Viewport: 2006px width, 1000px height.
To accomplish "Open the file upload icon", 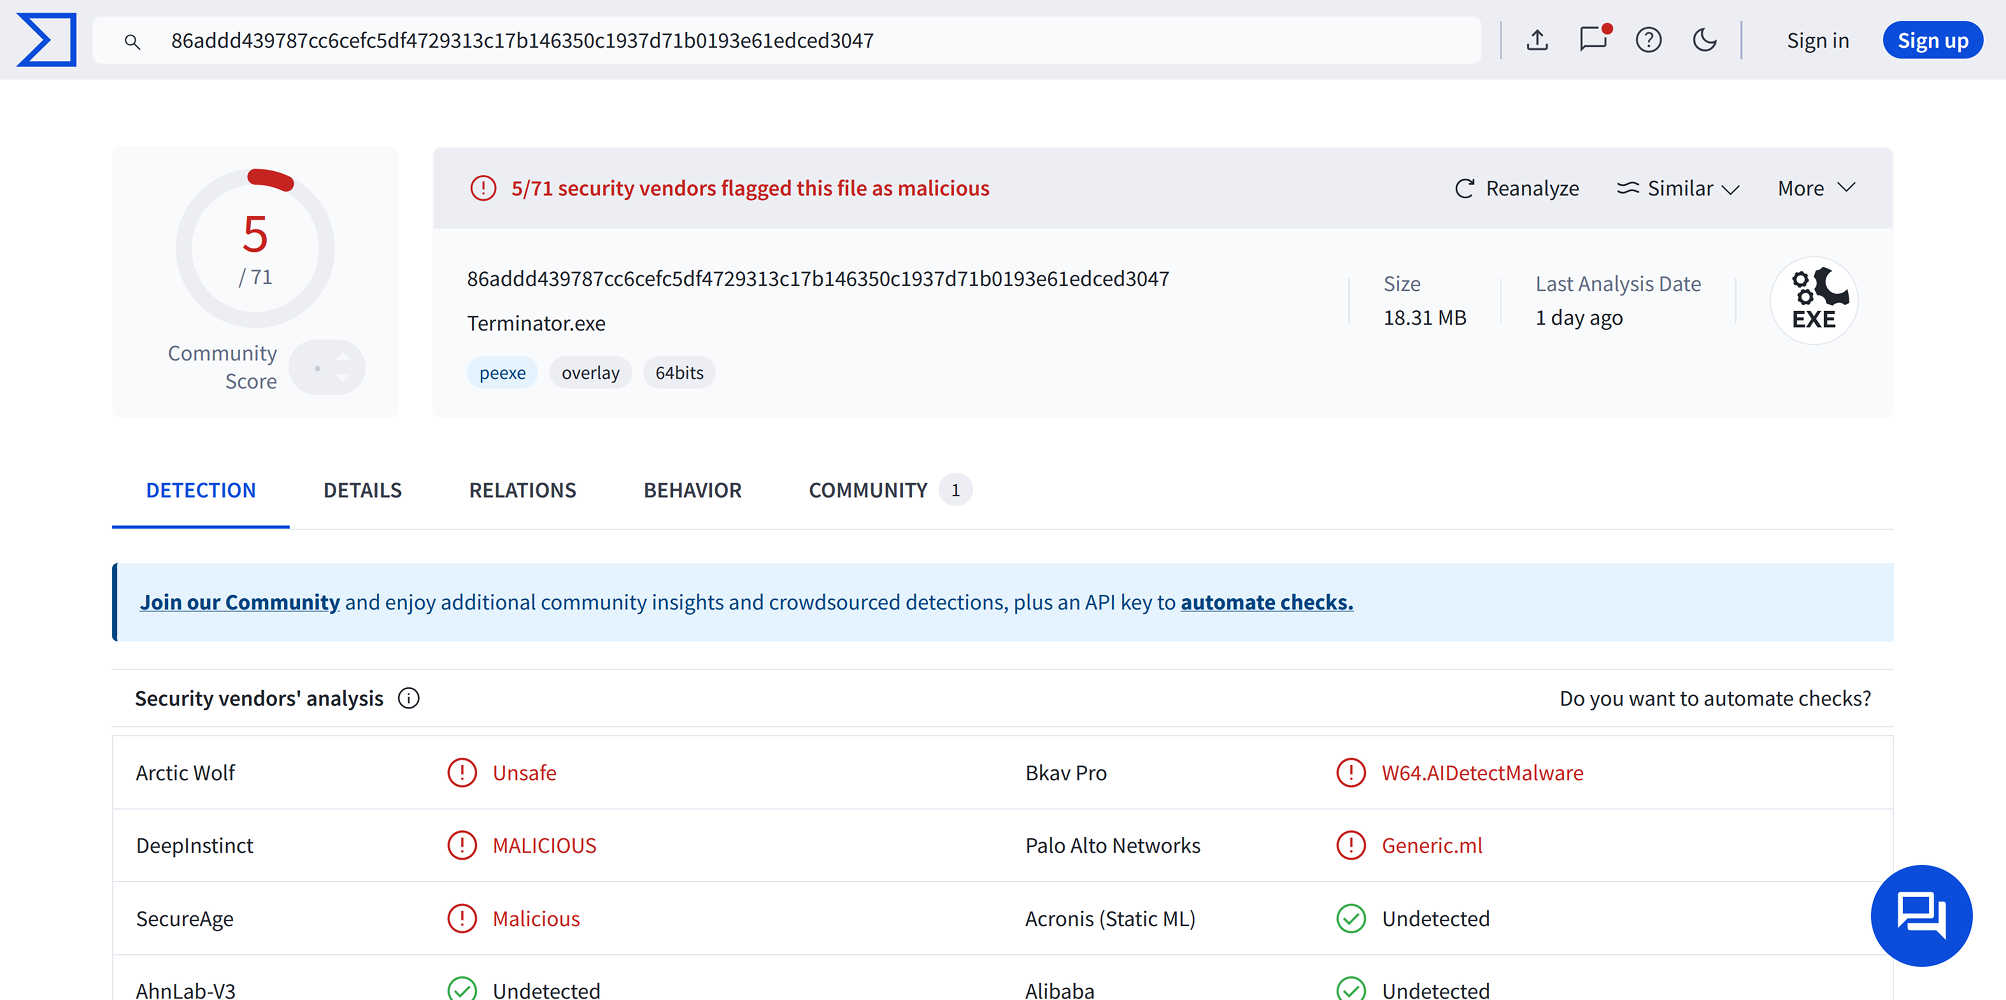I will (x=1537, y=40).
